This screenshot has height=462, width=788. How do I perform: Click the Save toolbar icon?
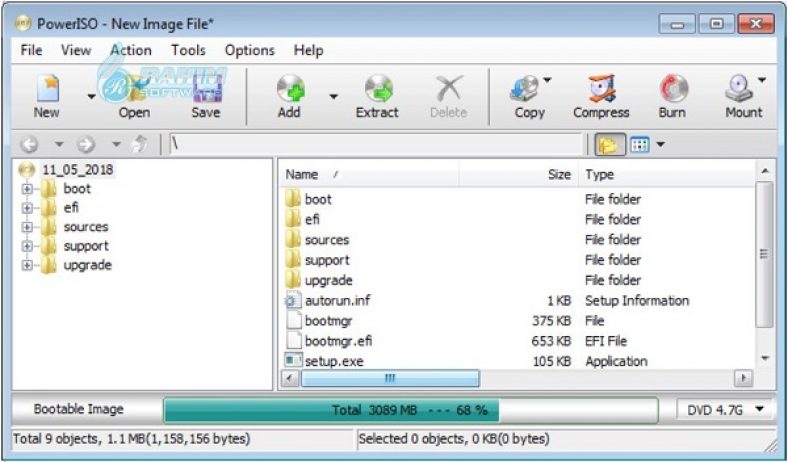(x=206, y=89)
